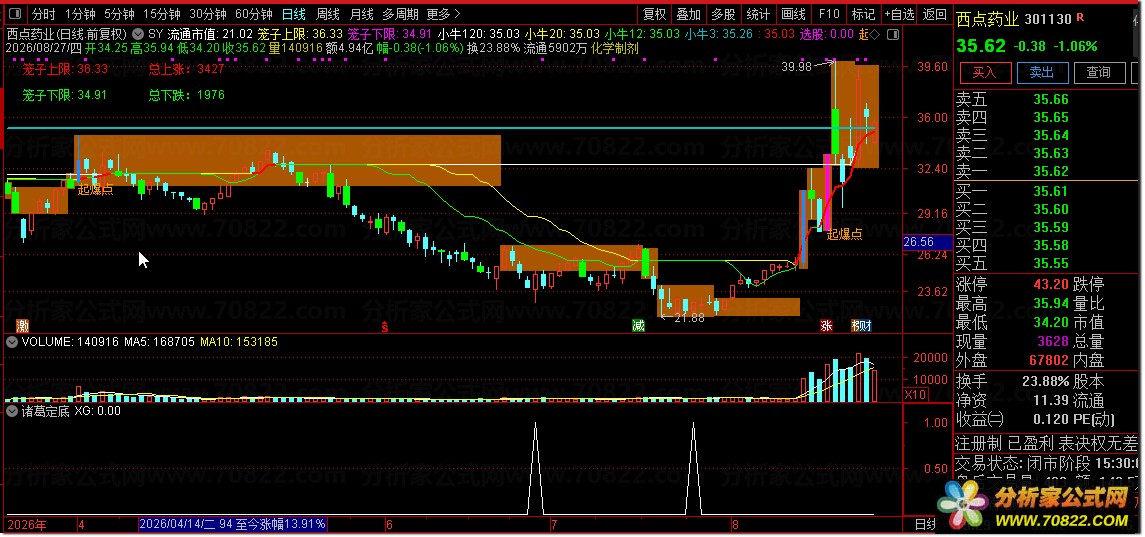Image resolution: width=1145 pixels, height=537 pixels.
Task: Select the 日线 daily chart tab
Action: click(294, 14)
